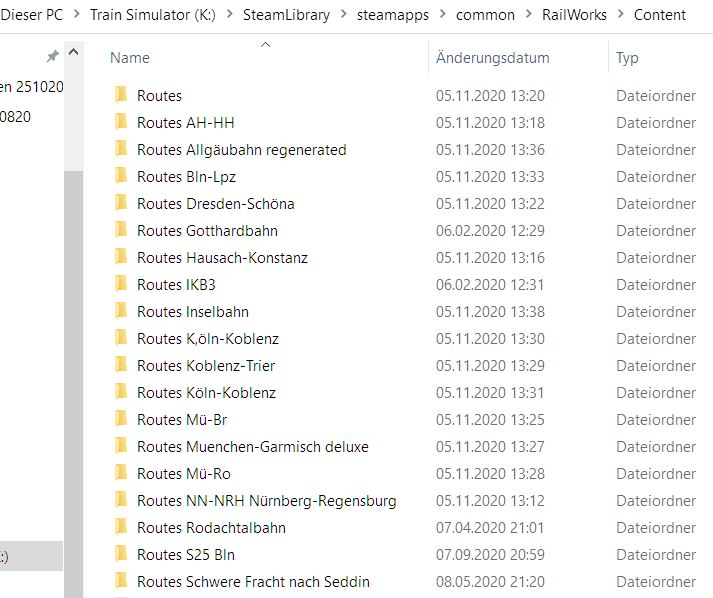The image size is (713, 598).
Task: Click the pin icon in the navigation pane
Action: [53, 56]
